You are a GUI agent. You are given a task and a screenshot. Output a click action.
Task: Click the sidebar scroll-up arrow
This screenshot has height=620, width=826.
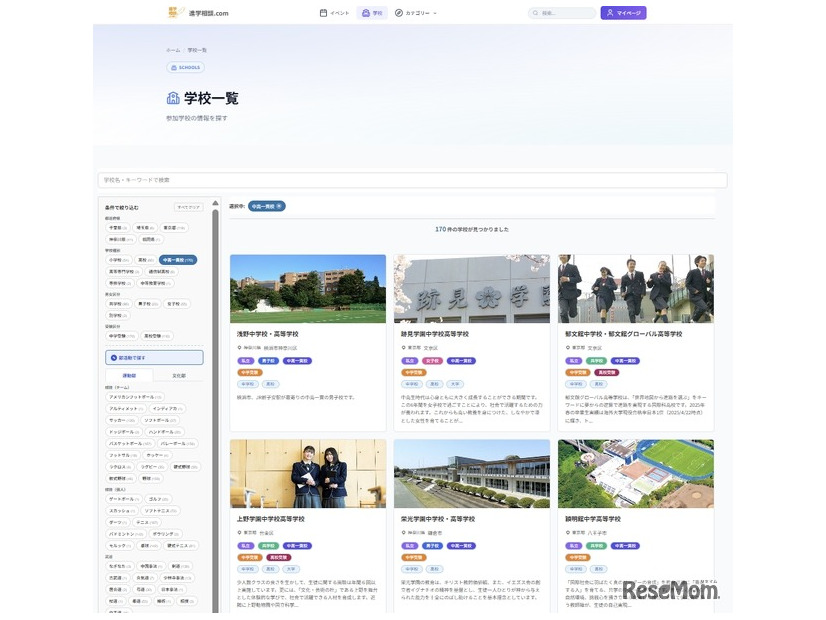point(215,203)
